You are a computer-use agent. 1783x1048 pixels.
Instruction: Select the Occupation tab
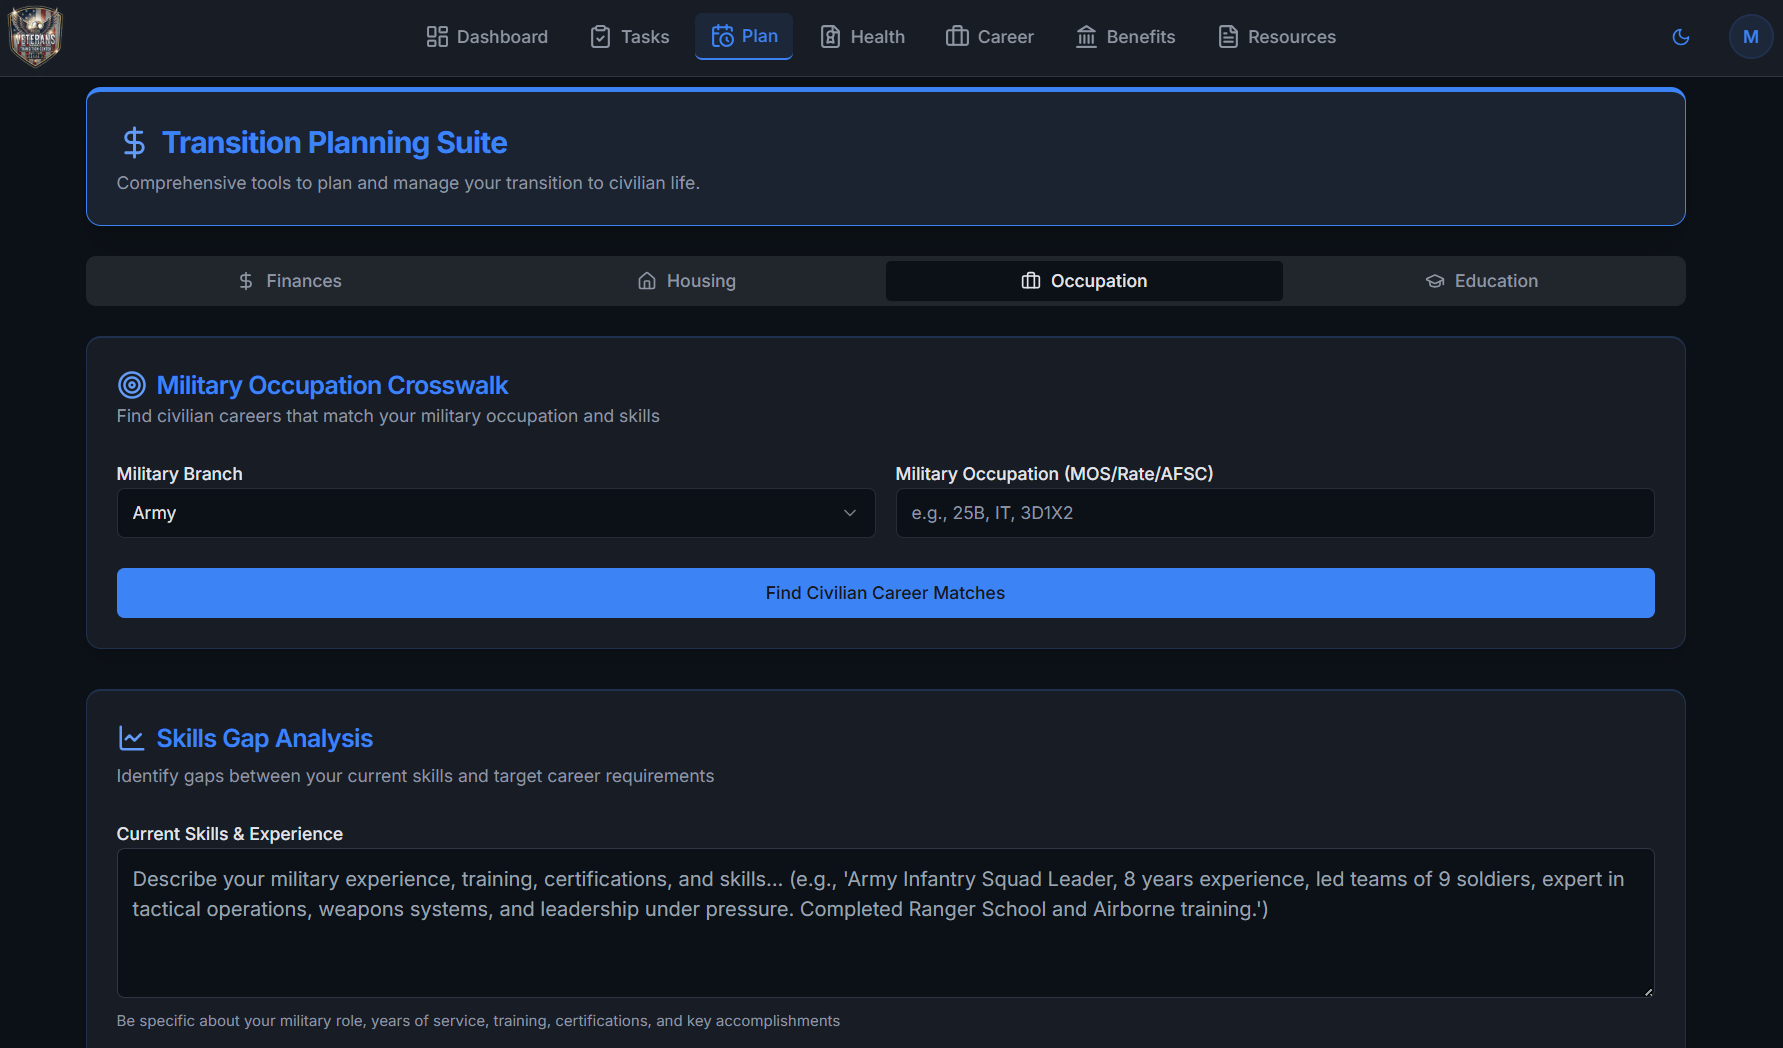click(1084, 281)
